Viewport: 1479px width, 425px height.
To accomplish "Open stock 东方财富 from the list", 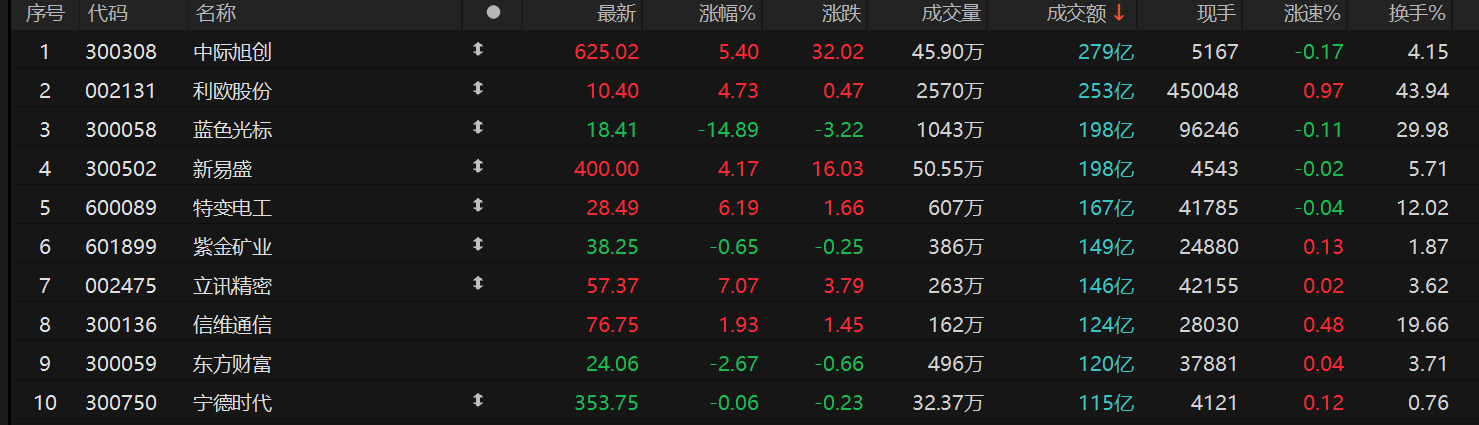I will click(232, 364).
